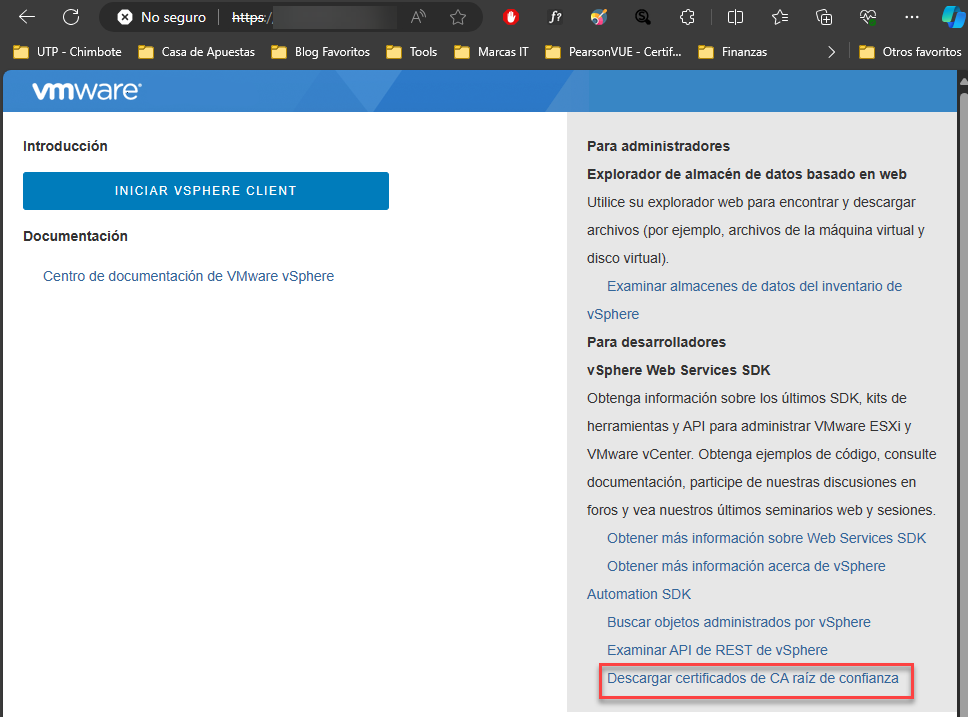Image resolution: width=968 pixels, height=717 pixels.
Task: Open the Favorites list icon
Action: [780, 17]
